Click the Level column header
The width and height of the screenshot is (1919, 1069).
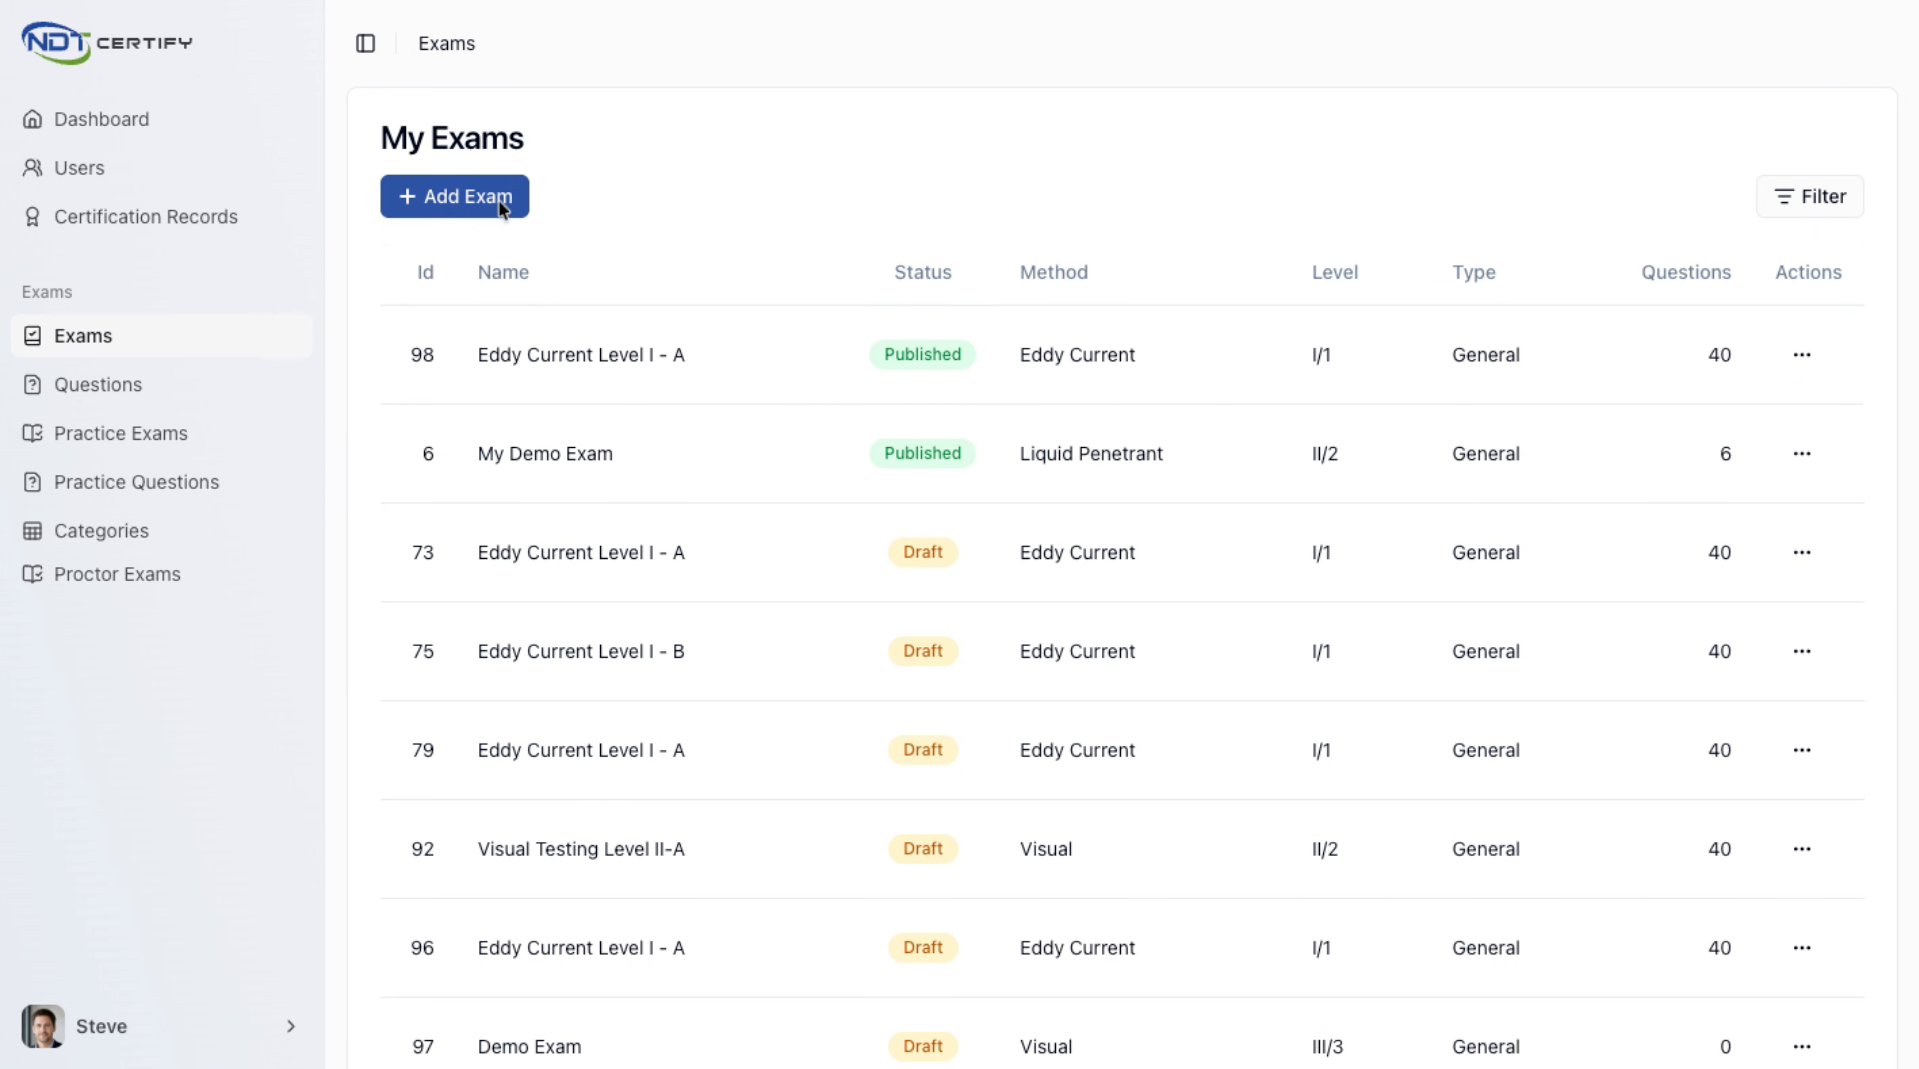pos(1334,272)
